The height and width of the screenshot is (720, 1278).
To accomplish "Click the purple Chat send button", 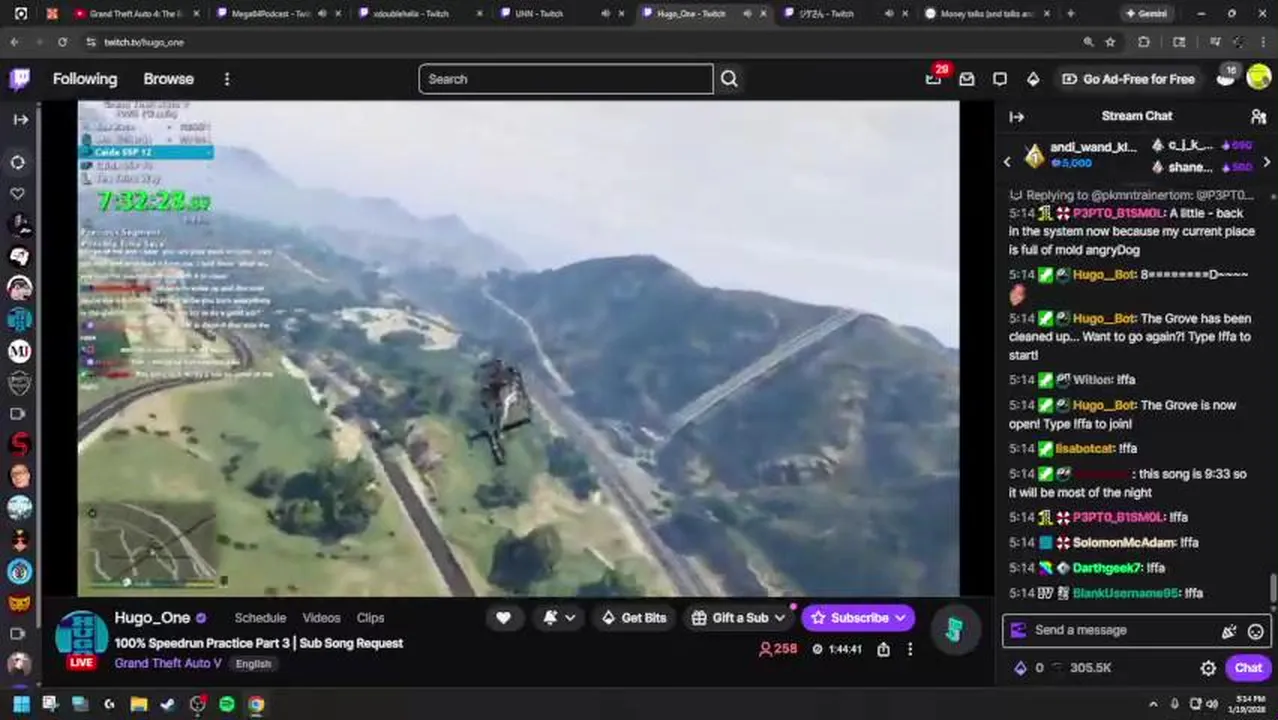I will click(1248, 668).
